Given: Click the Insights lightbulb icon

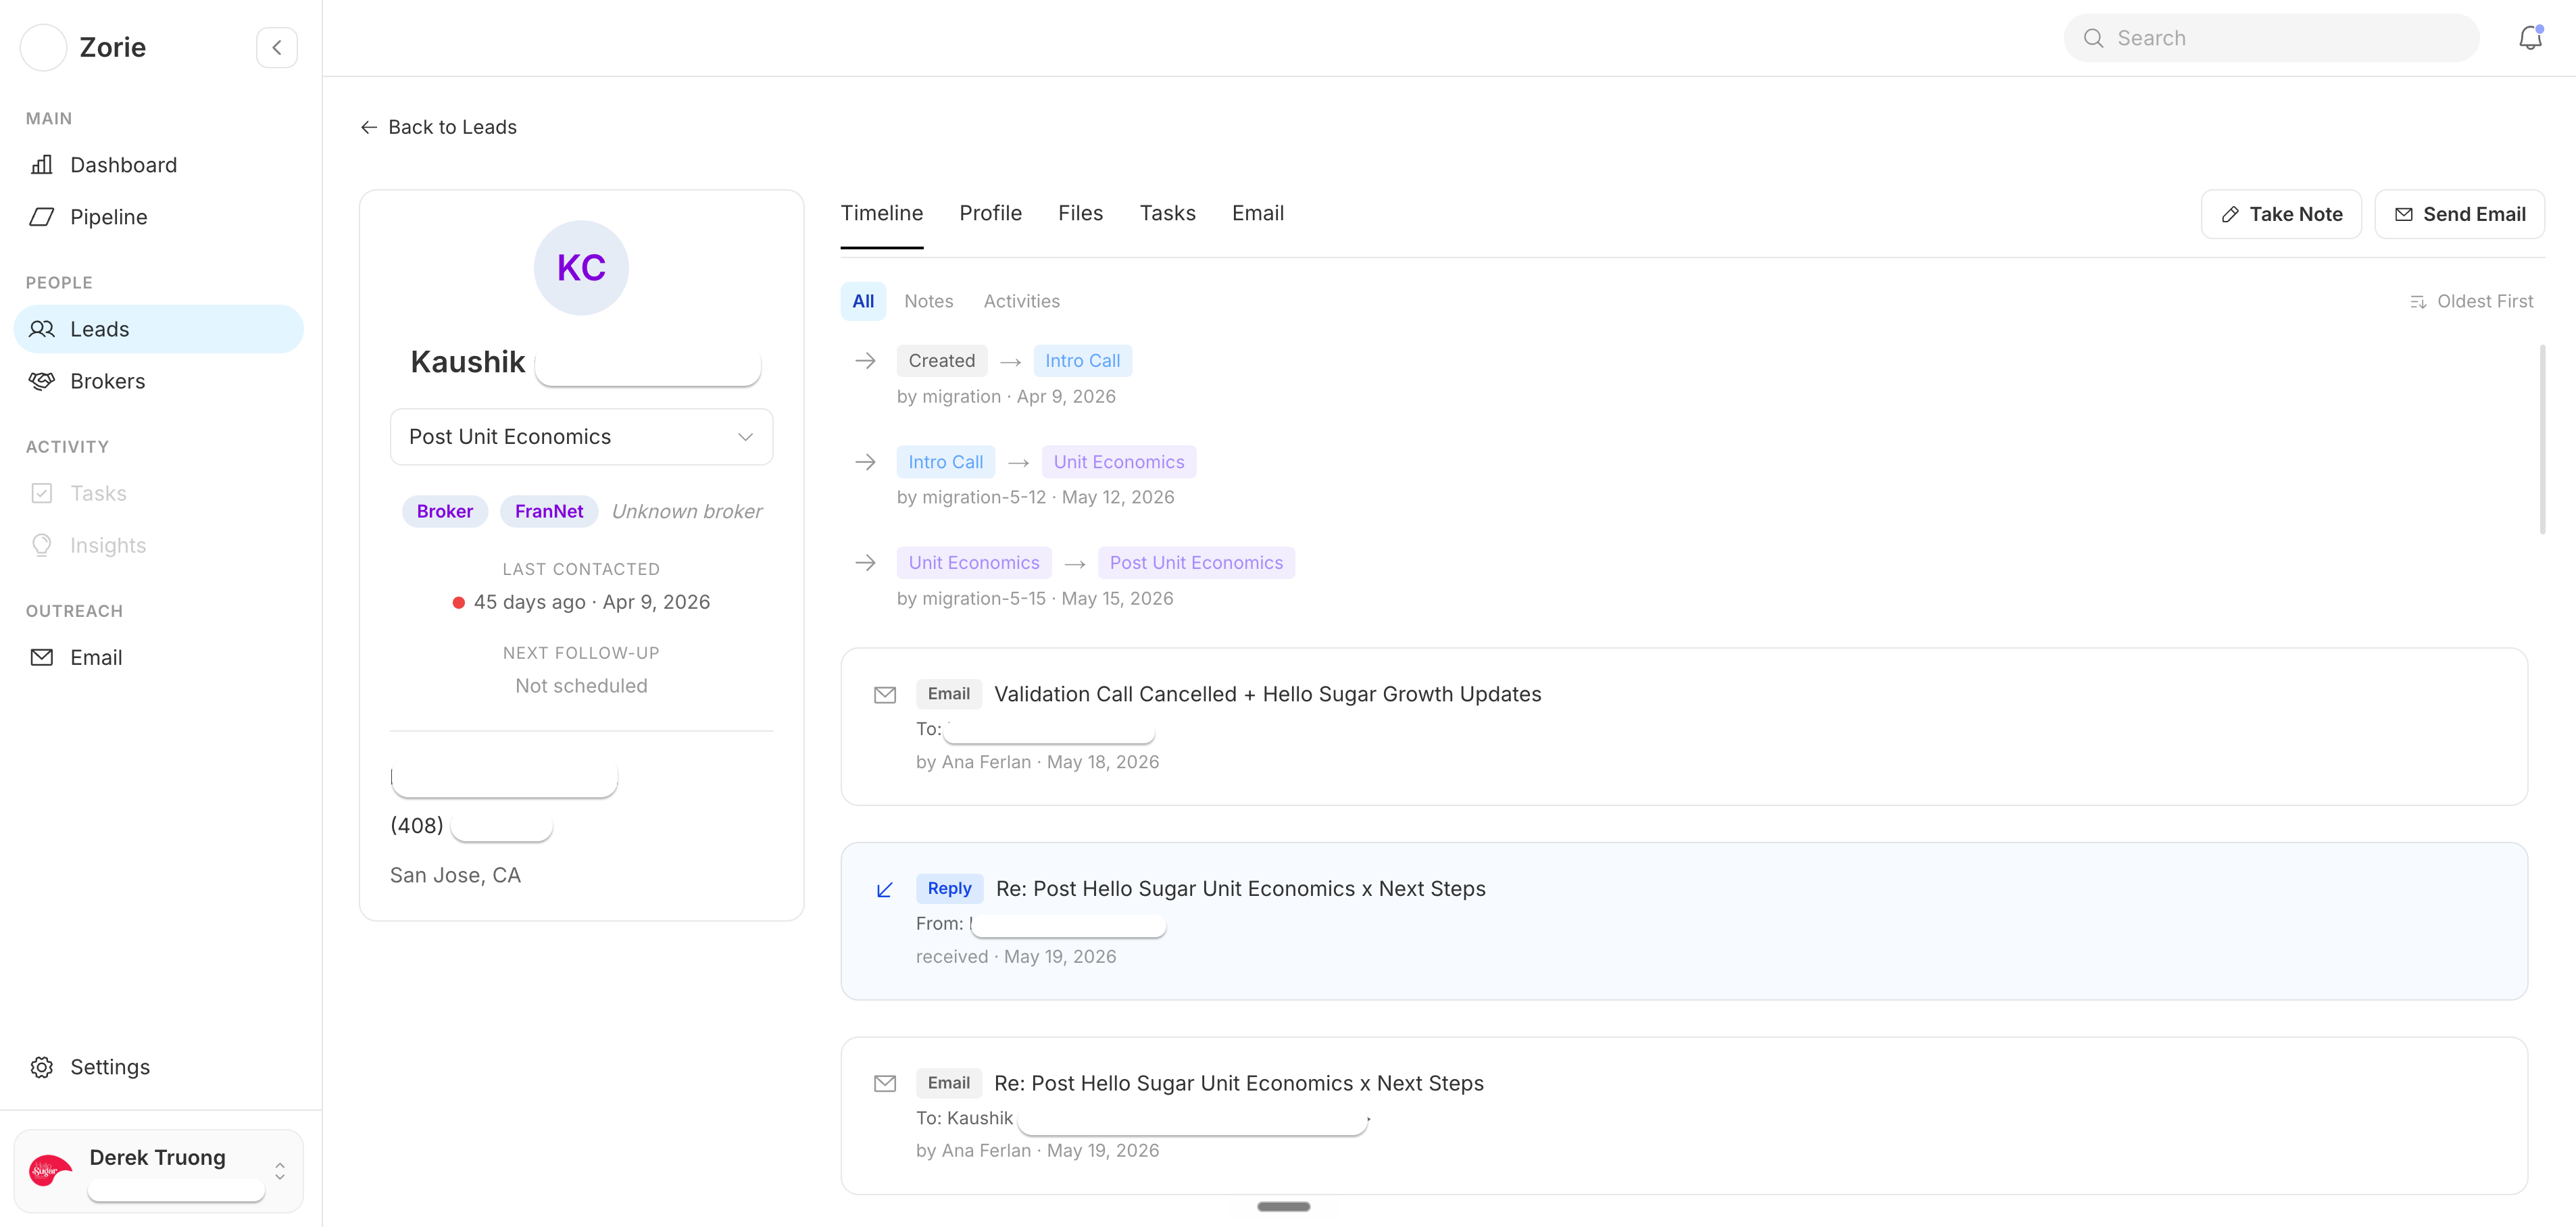Looking at the screenshot, I should (42, 545).
